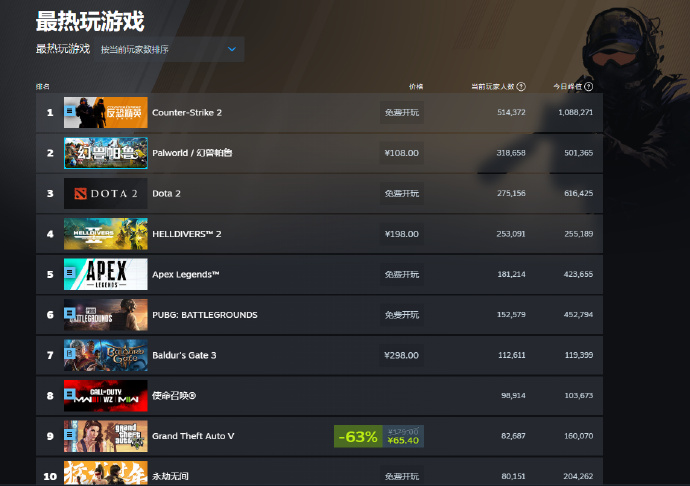
Task: Click the free-to-play button for PUBG
Action: pos(402,315)
